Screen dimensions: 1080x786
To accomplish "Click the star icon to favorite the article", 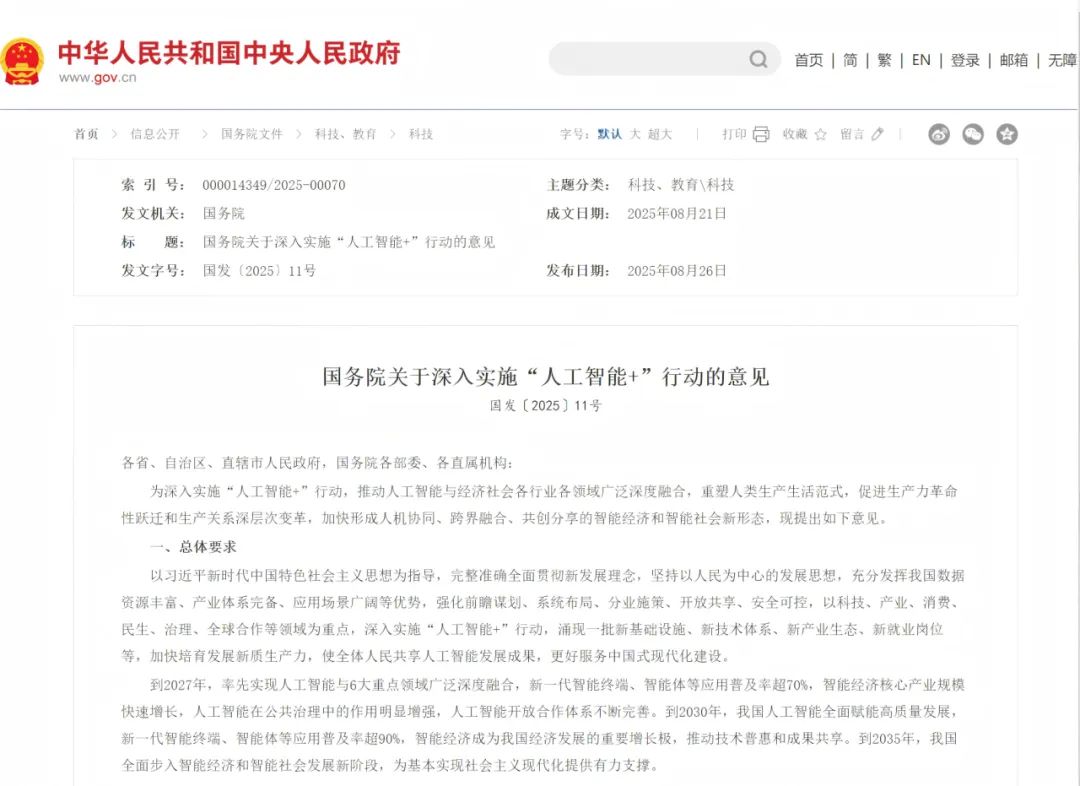I will click(822, 133).
